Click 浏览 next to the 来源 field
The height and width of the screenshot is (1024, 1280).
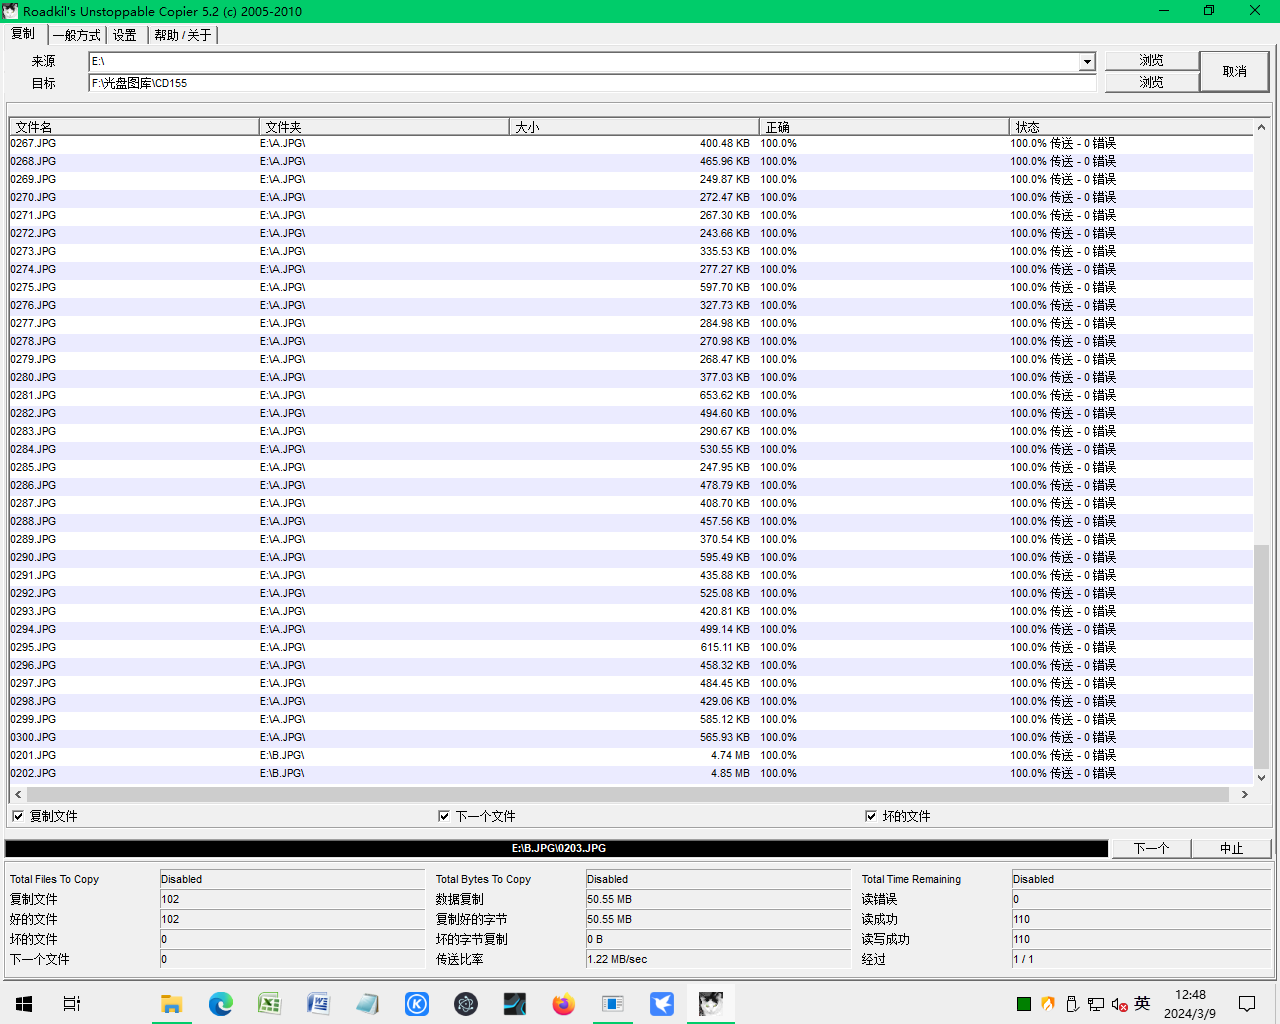click(x=1152, y=61)
